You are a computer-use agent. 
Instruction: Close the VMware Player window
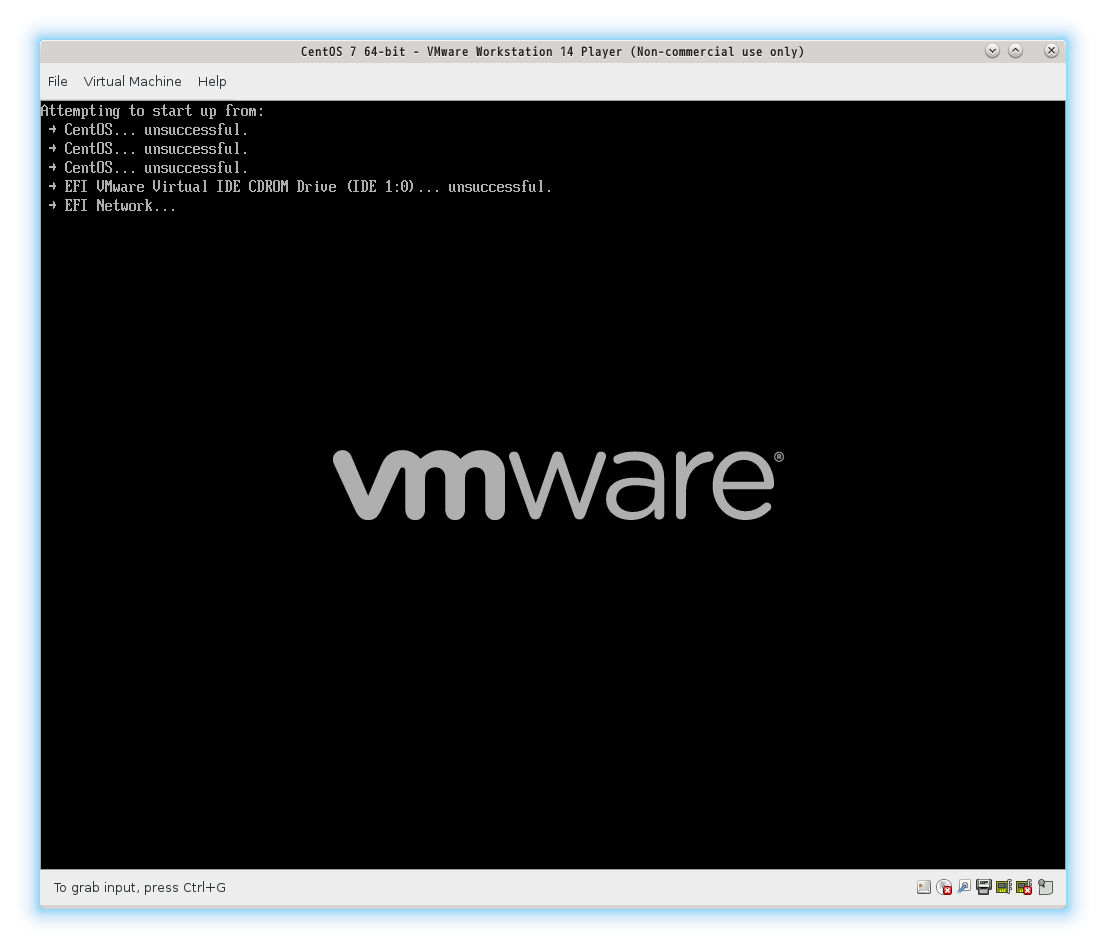point(1051,51)
